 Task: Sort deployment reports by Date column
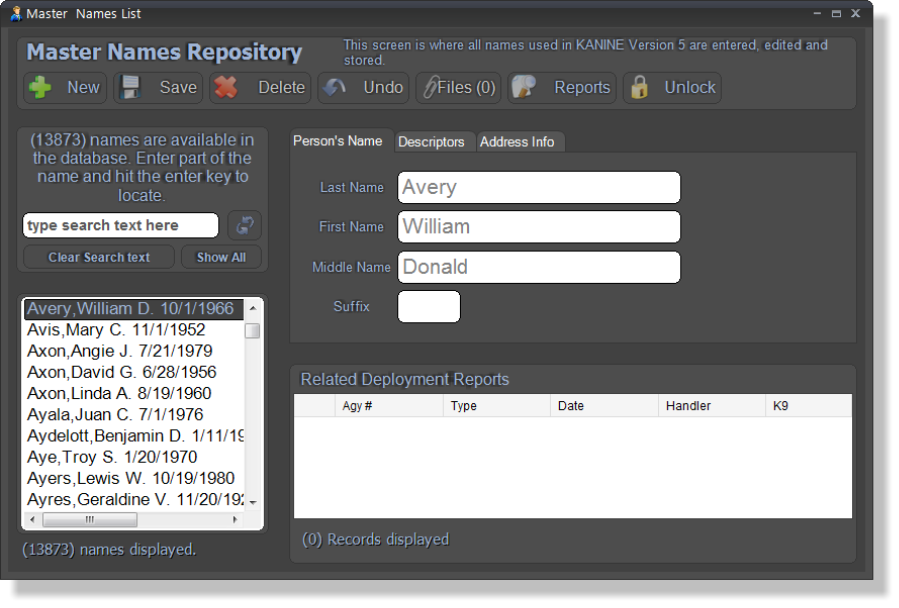604,406
